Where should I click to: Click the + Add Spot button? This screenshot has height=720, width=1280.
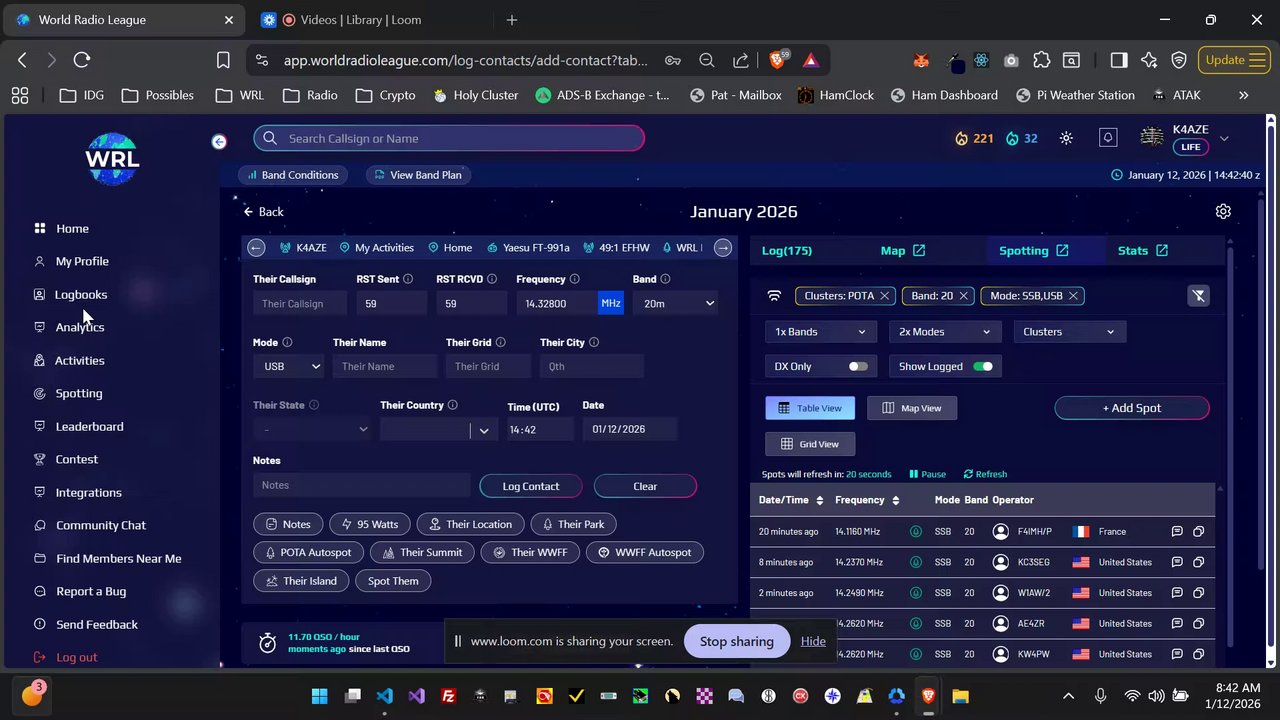pyautogui.click(x=1132, y=408)
